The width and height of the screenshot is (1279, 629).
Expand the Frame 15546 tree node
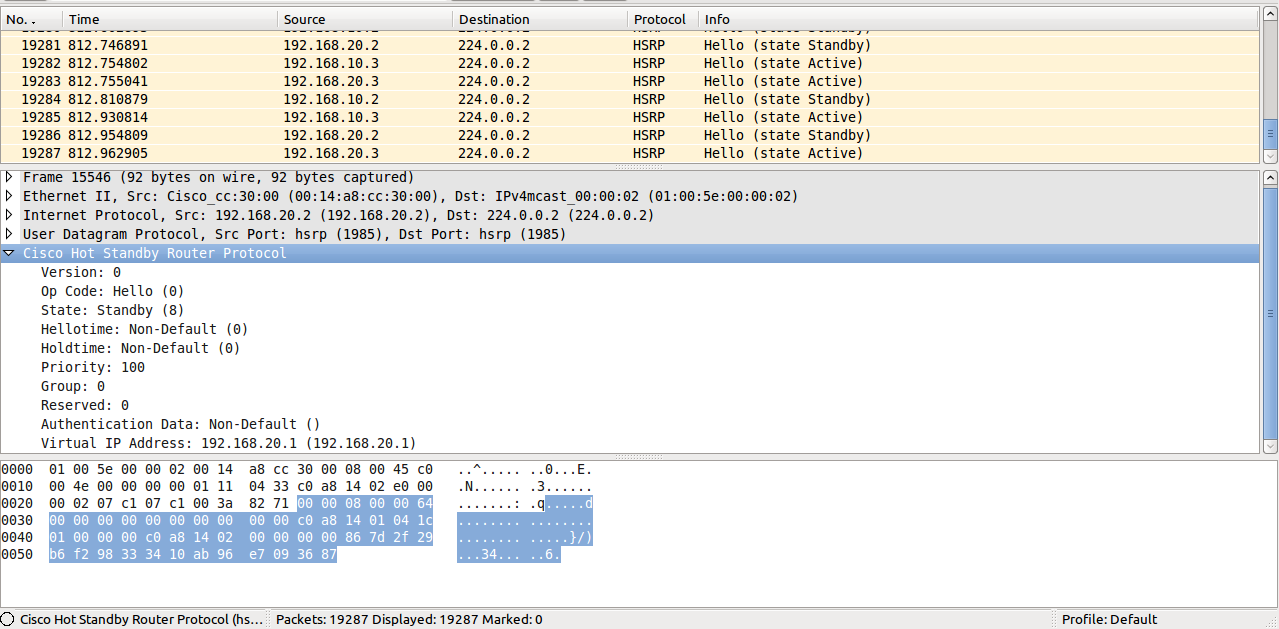9,177
